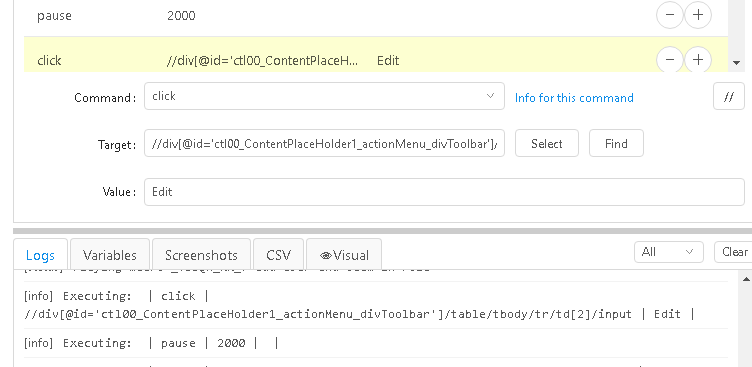
Task: Click the log panel scroll-up arrow
Action: coord(746,279)
